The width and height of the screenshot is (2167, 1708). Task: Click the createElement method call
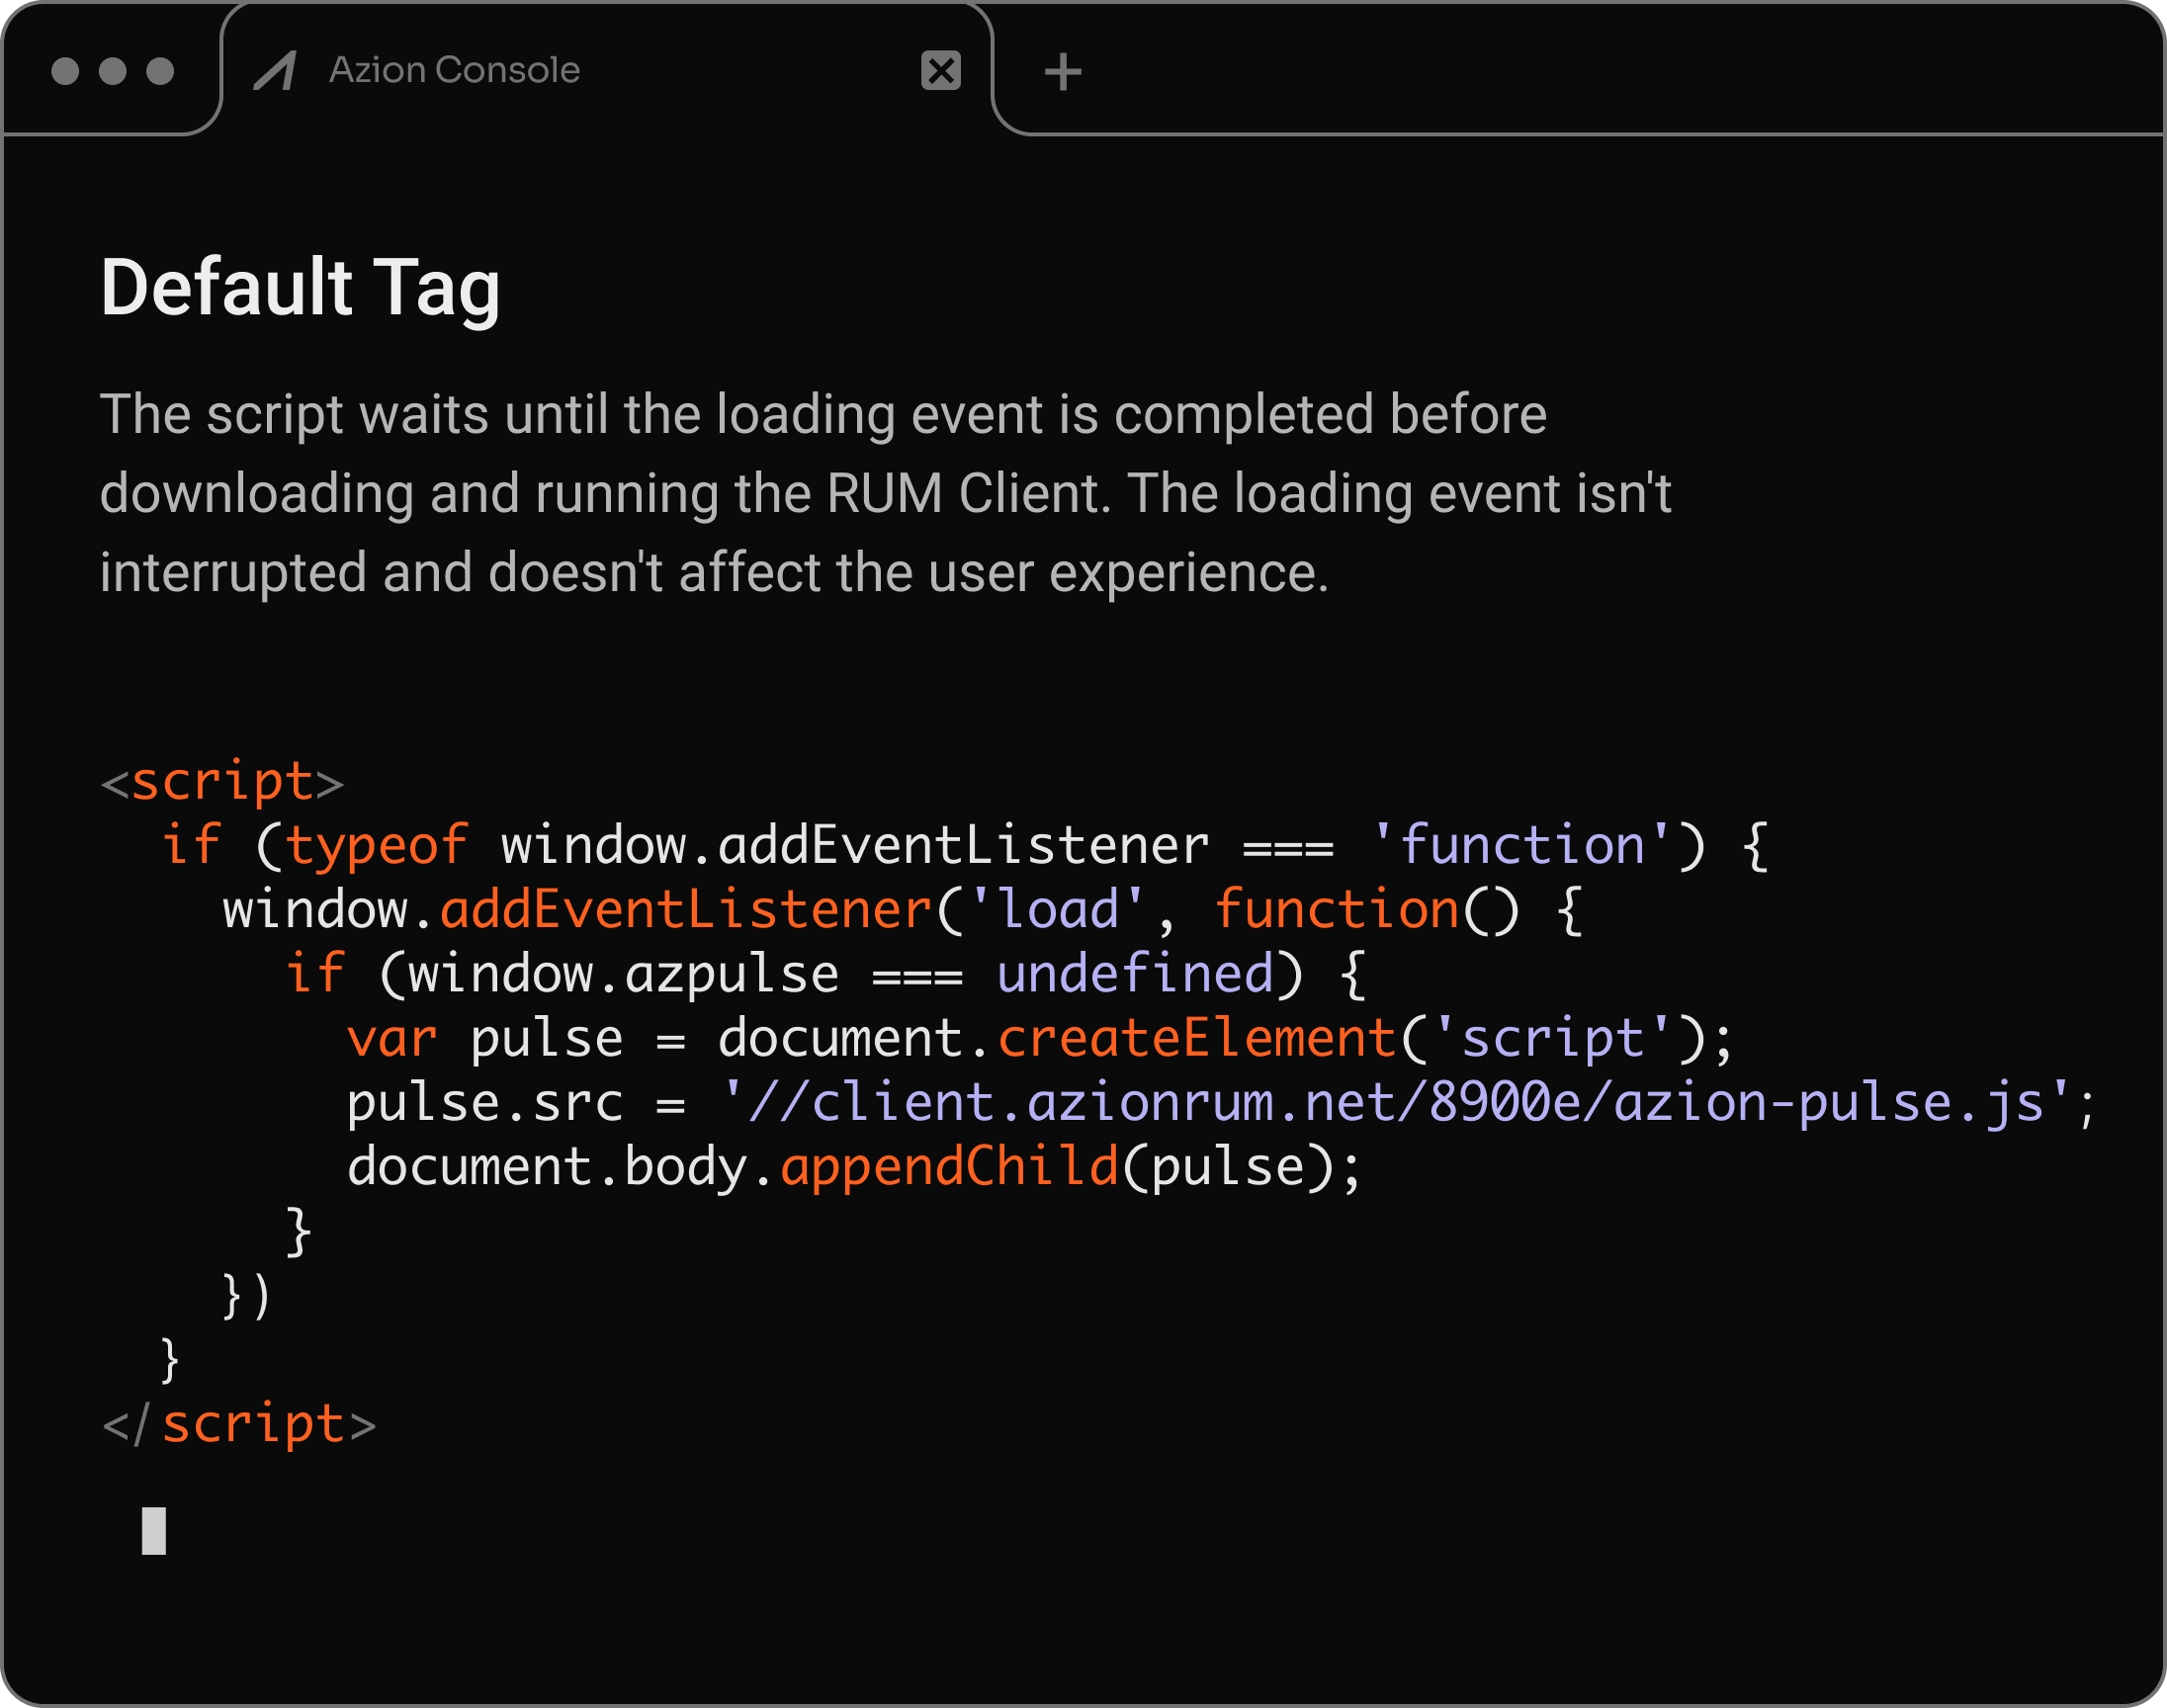click(1196, 1038)
